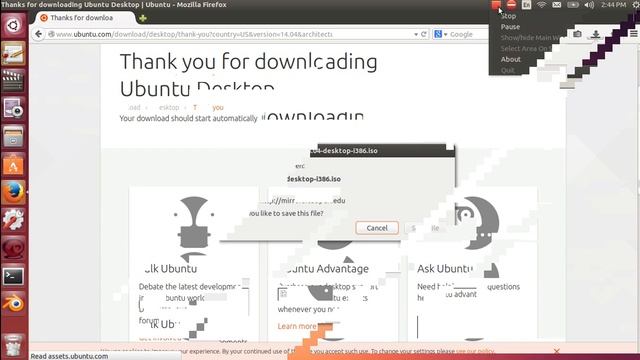Click the red recorder indicator in top panel
640x360 pixels.
[x=496, y=5]
